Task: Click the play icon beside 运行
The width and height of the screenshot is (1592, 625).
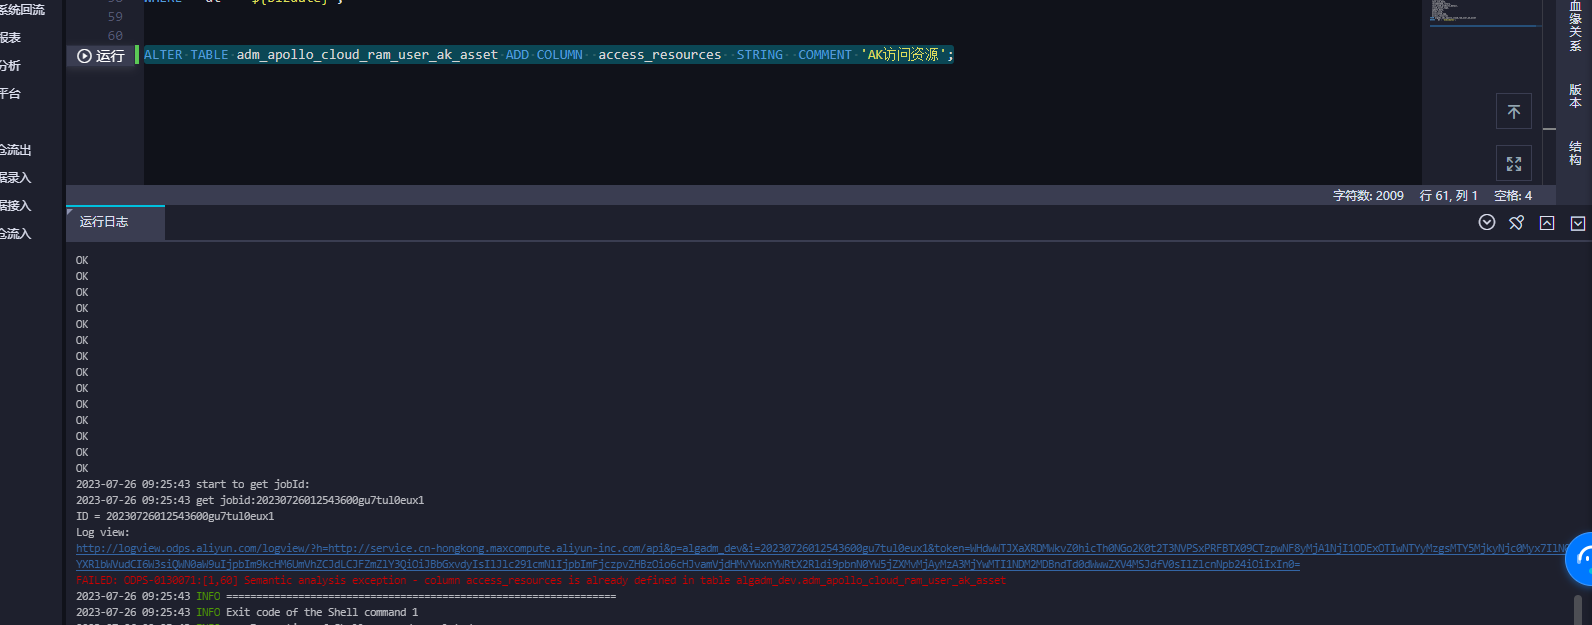Action: click(x=84, y=56)
